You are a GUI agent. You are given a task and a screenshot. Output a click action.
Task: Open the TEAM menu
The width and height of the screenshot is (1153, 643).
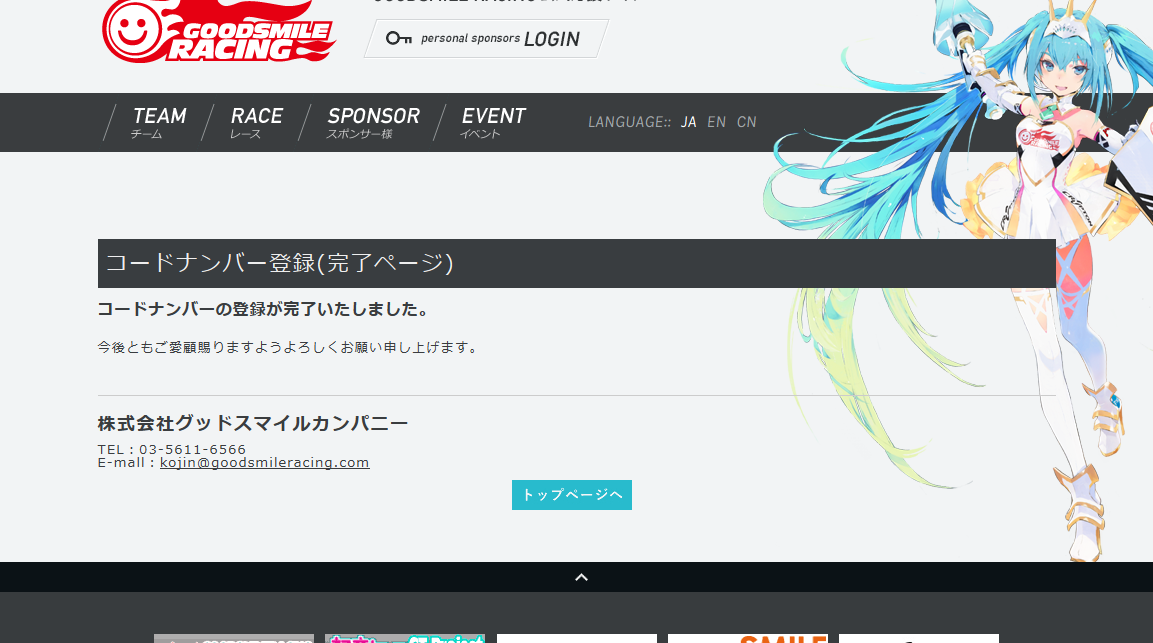click(159, 122)
